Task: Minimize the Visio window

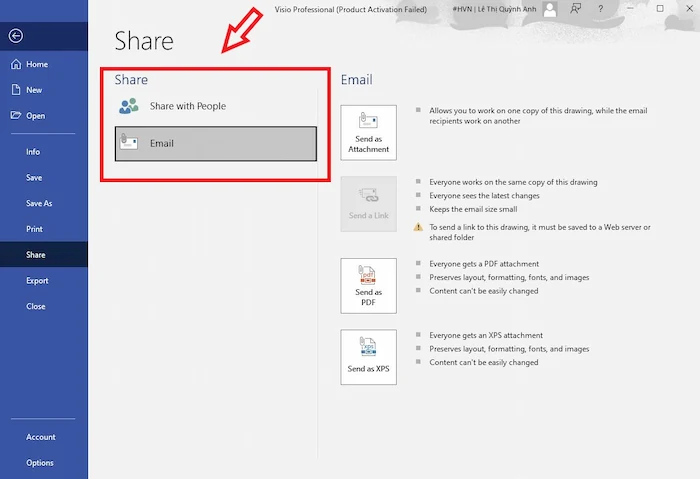Action: pyautogui.click(x=630, y=8)
